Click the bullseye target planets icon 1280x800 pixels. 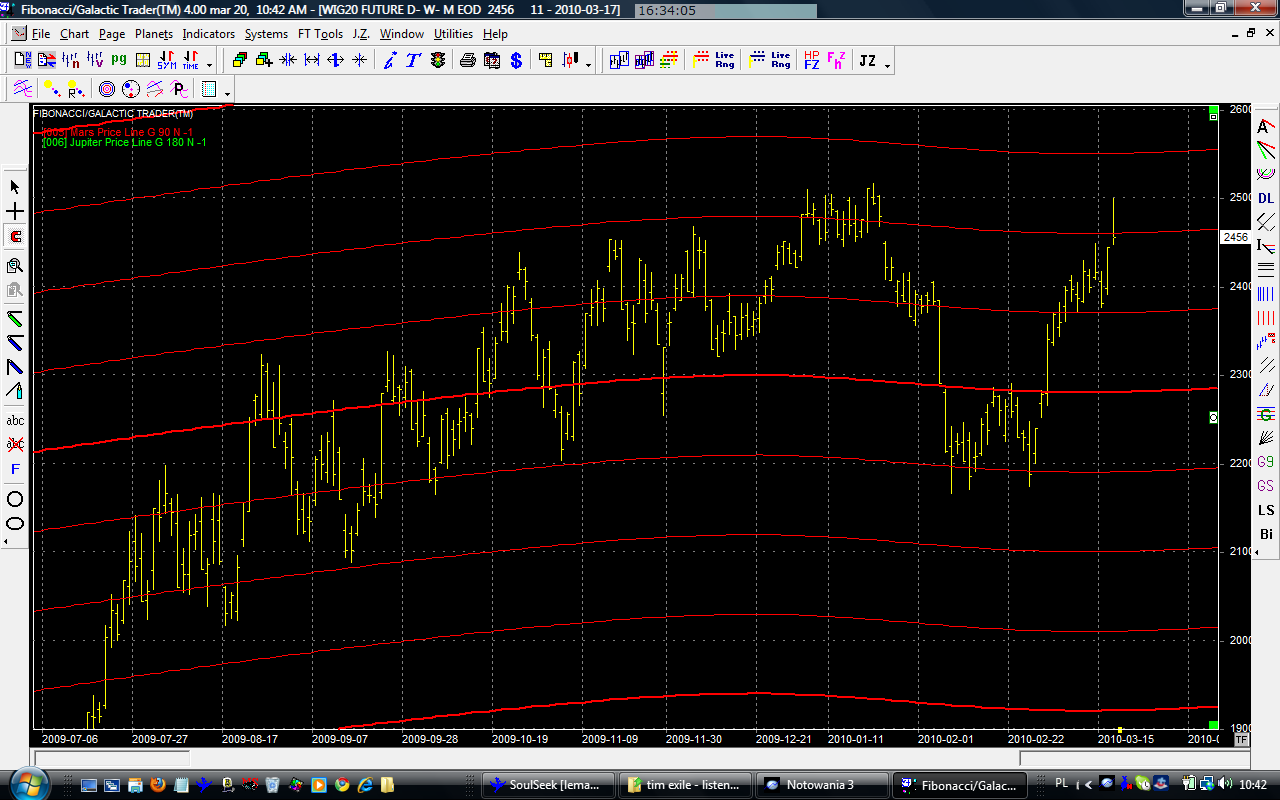(x=107, y=90)
